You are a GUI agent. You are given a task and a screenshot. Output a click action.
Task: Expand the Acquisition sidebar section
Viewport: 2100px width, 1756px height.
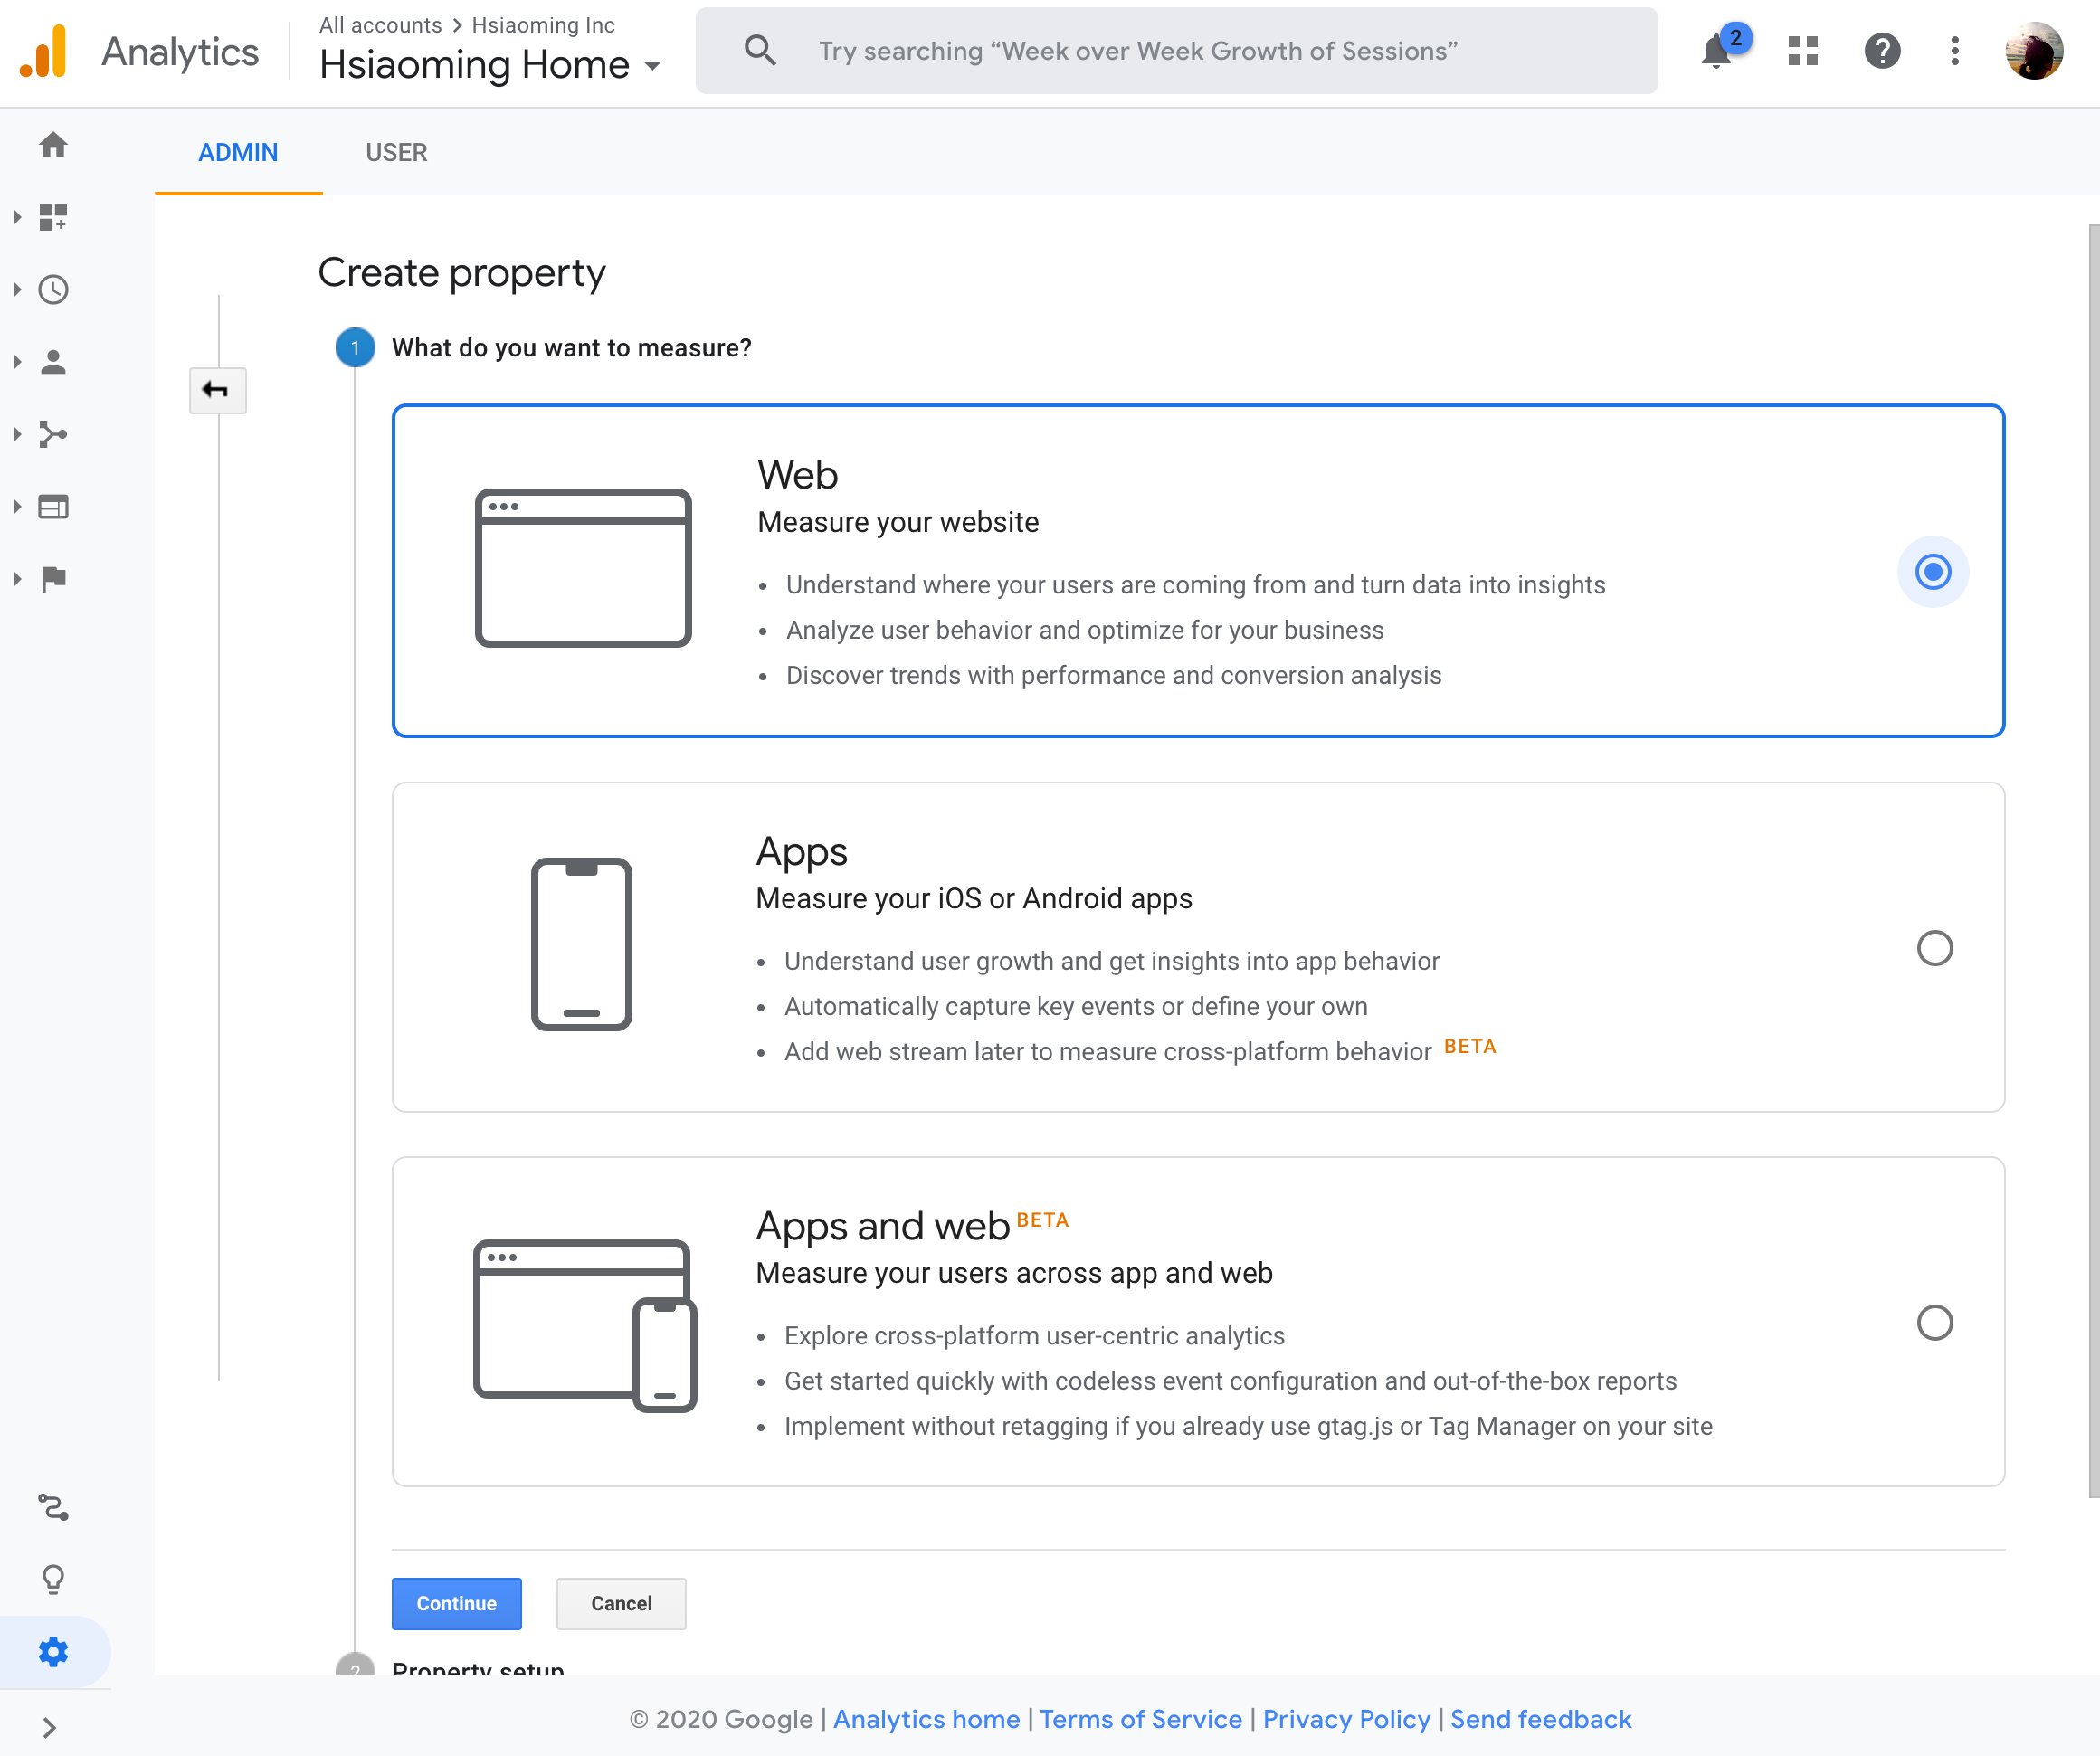coord(17,434)
